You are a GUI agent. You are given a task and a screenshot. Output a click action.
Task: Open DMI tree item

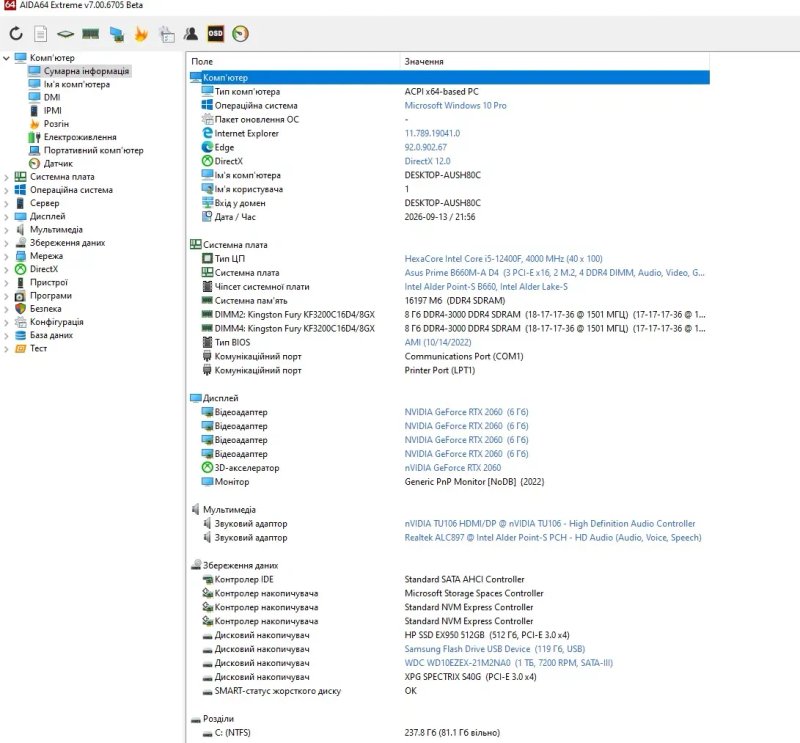[x=52, y=97]
